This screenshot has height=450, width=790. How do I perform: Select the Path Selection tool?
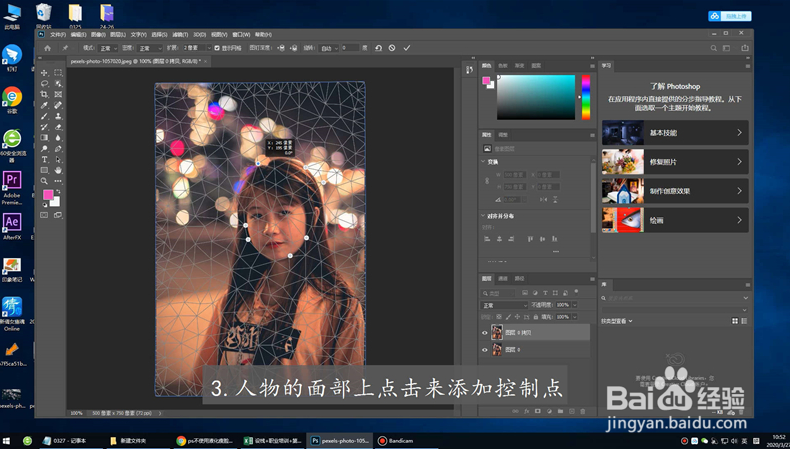tap(58, 159)
